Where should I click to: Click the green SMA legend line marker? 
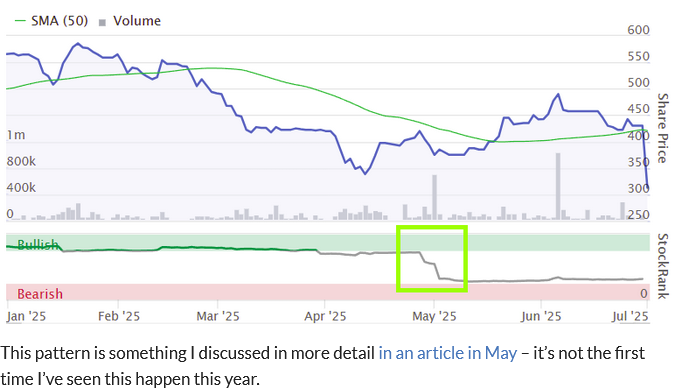20,21
